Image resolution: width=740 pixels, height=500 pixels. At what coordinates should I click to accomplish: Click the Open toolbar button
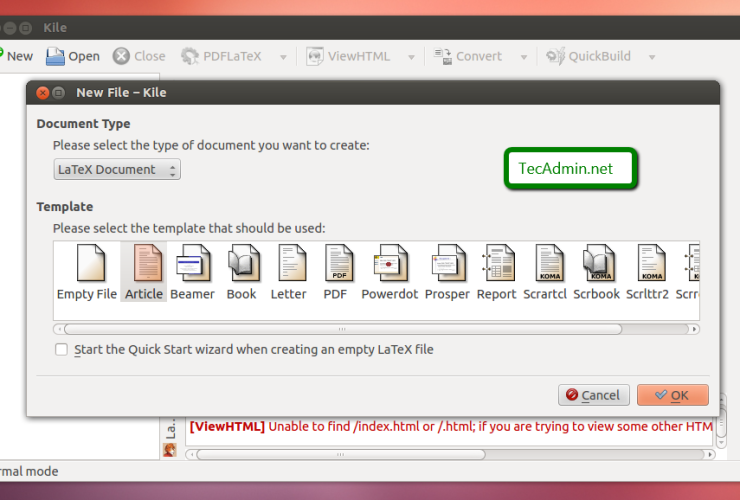point(73,56)
